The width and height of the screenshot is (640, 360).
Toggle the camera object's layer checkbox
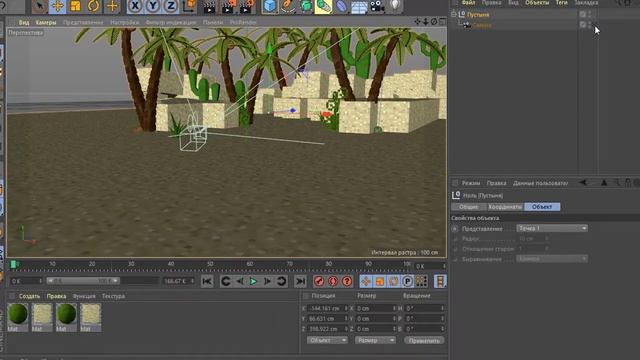point(582,24)
